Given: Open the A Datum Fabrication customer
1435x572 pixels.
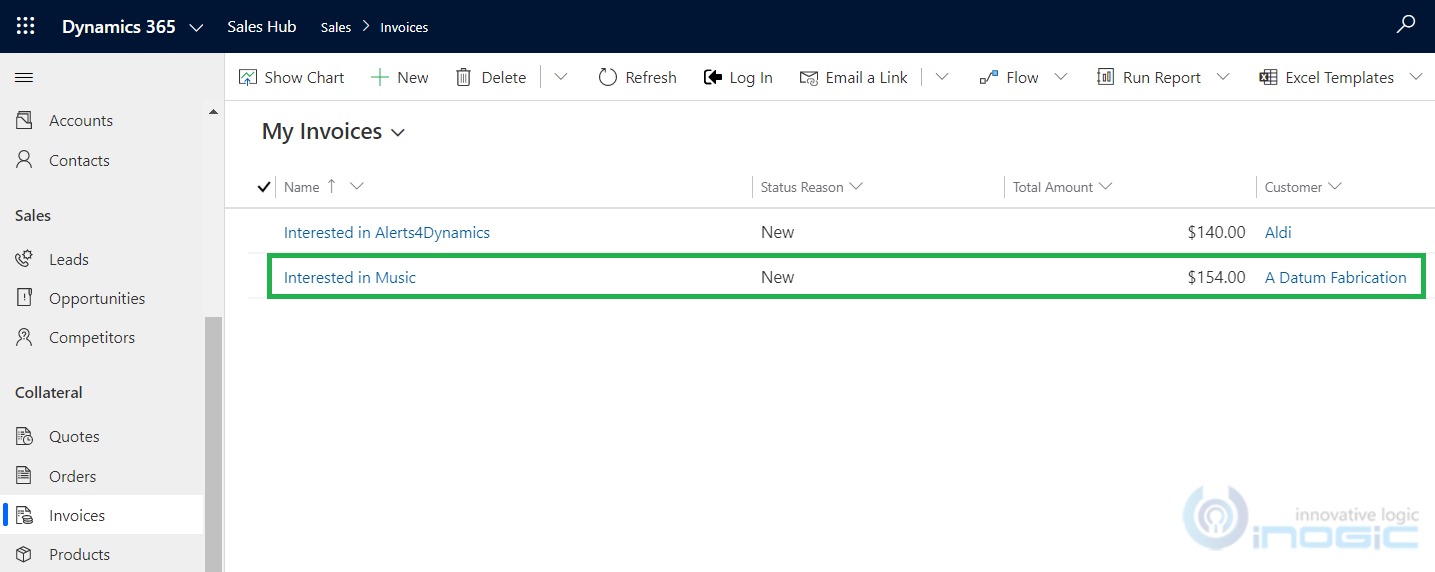Looking at the screenshot, I should tap(1335, 277).
